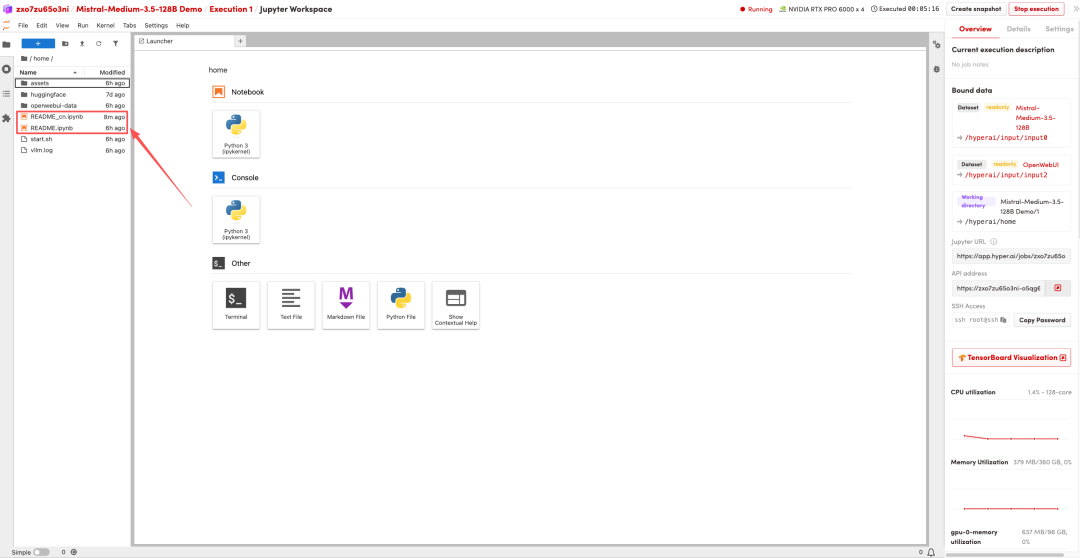Click Copy Password button
The image size is (1080, 558).
coord(1042,320)
